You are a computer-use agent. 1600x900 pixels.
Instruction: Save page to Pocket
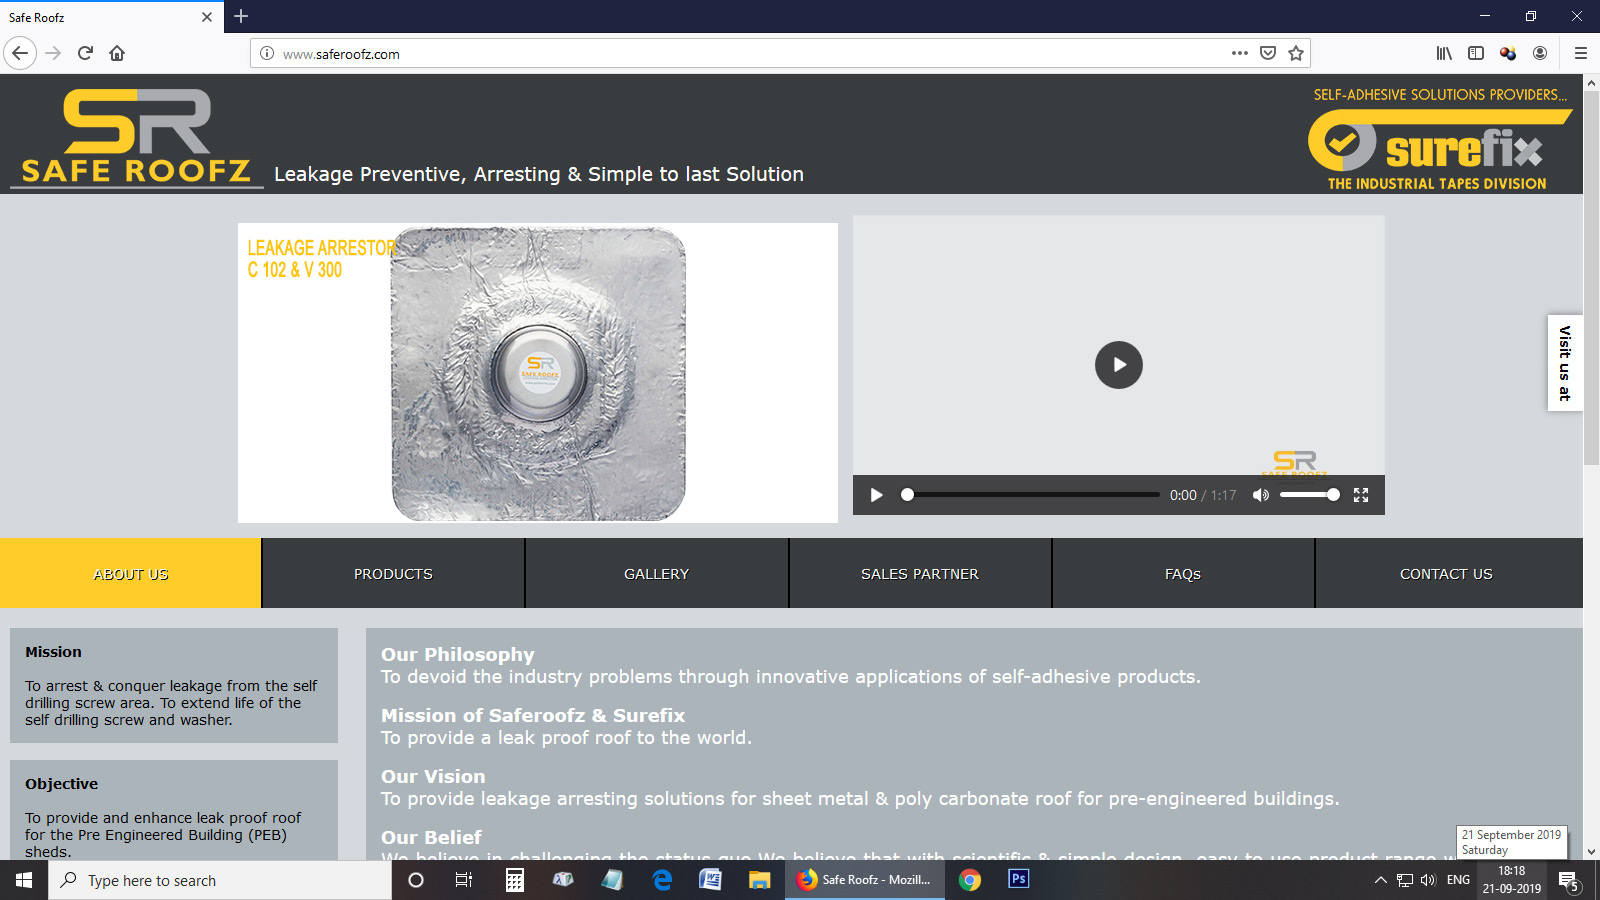pyautogui.click(x=1268, y=53)
